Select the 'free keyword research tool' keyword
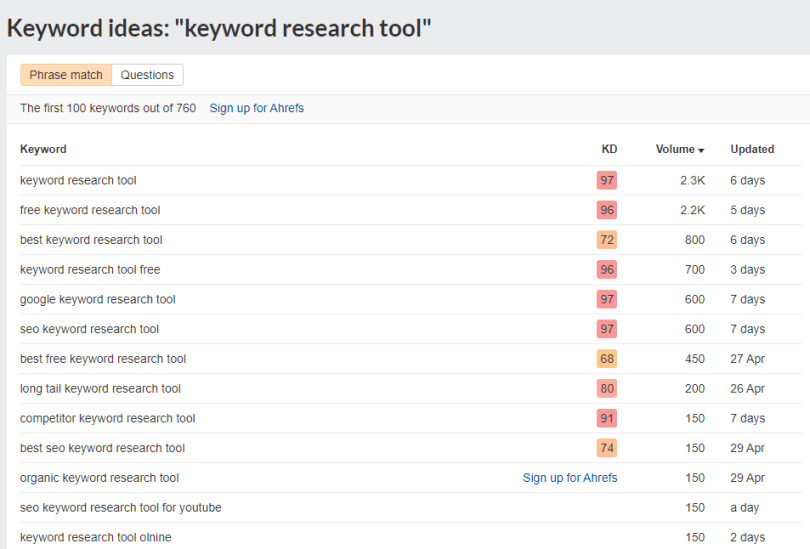 tap(90, 210)
